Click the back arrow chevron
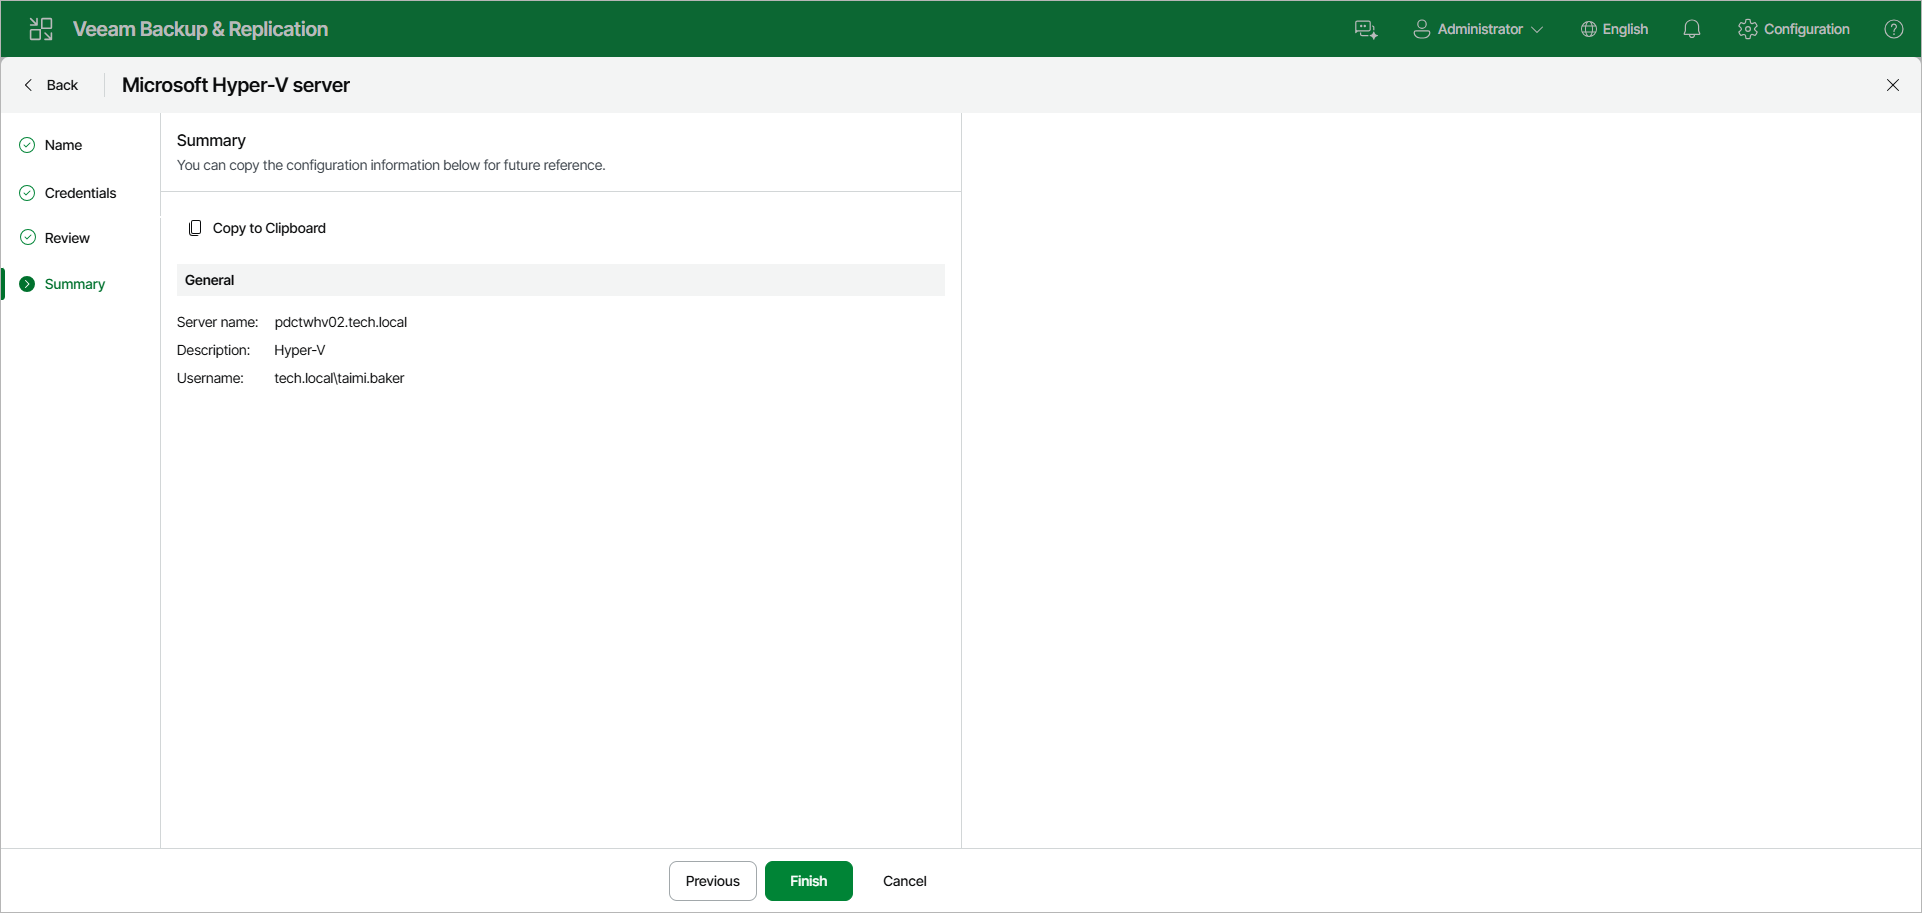Image resolution: width=1922 pixels, height=913 pixels. pos(28,85)
